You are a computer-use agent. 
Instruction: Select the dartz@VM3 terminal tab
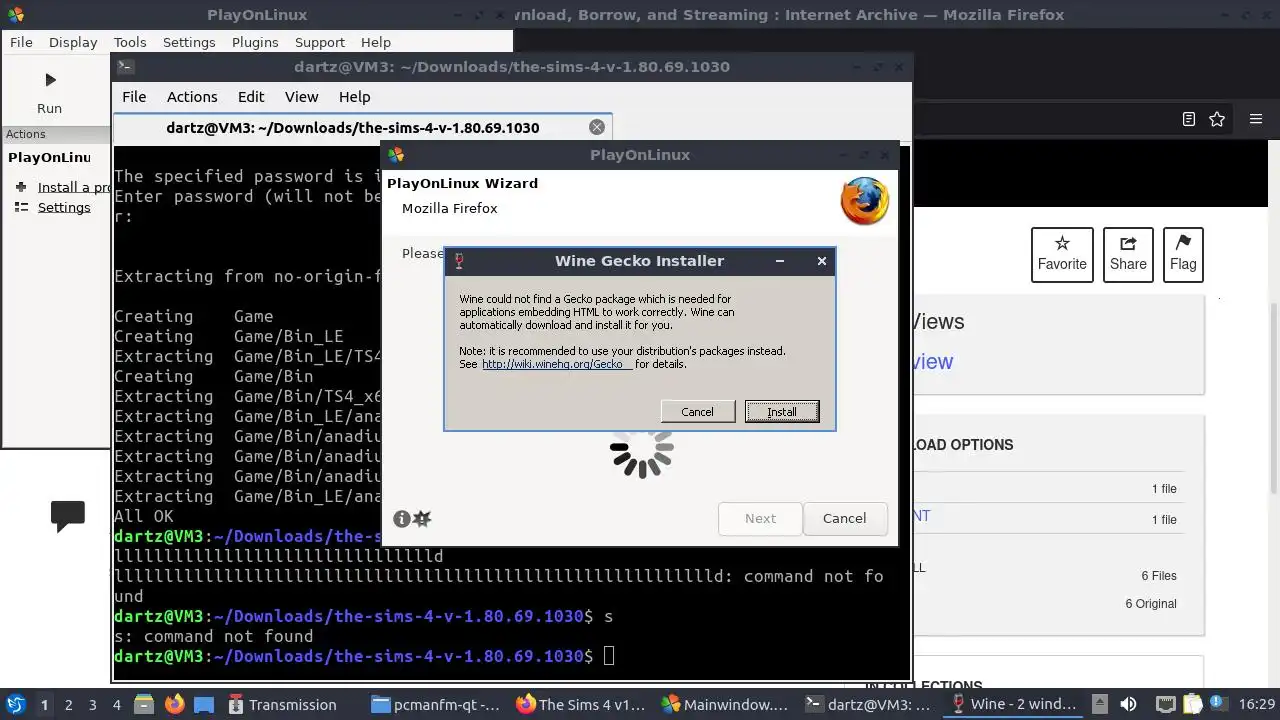click(353, 127)
